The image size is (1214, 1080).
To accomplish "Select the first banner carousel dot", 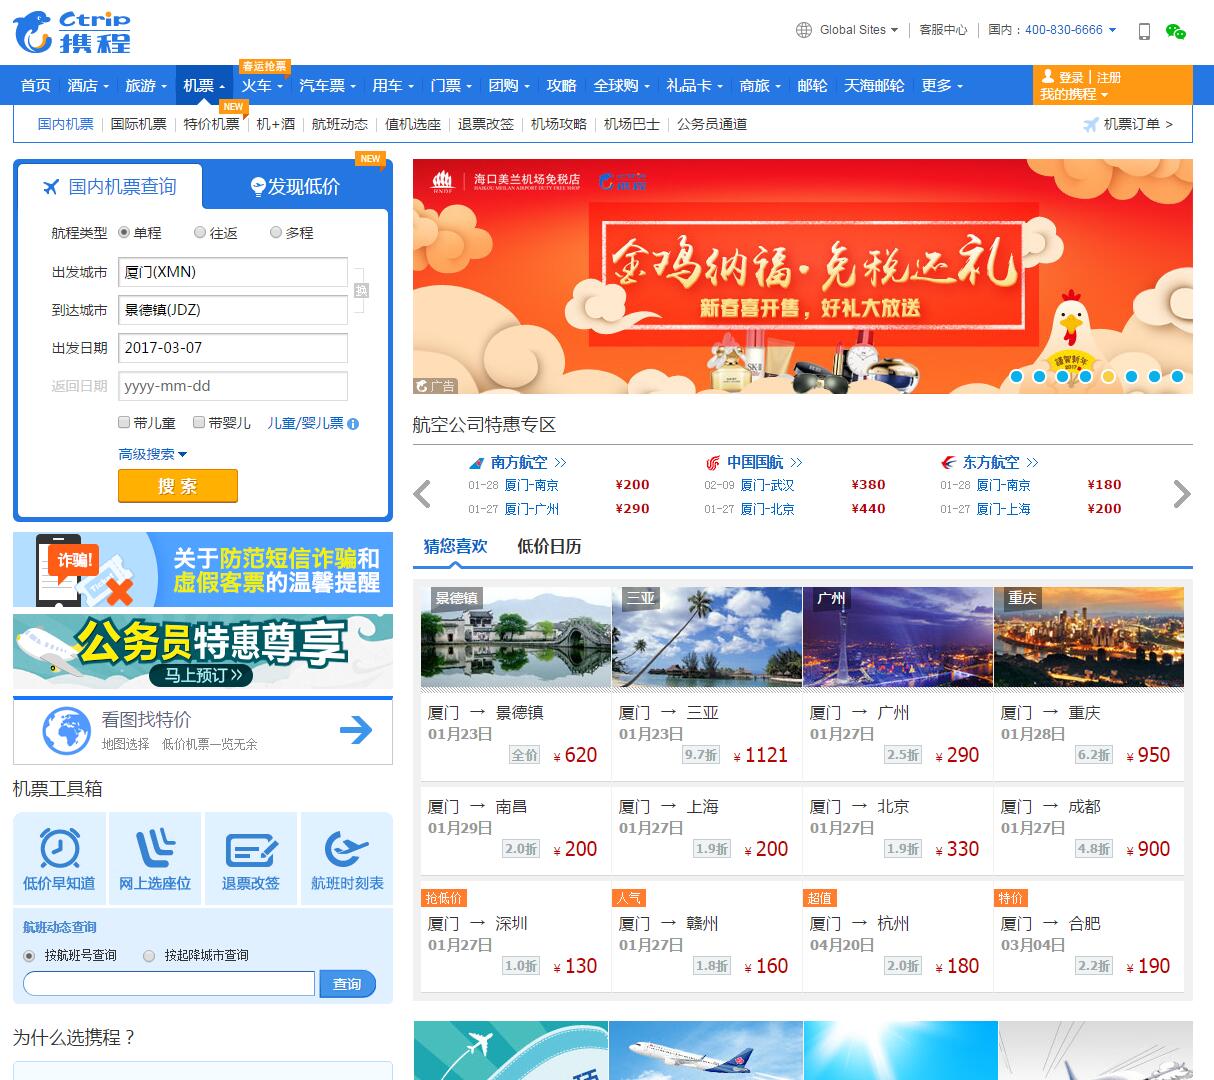I will (x=1016, y=377).
